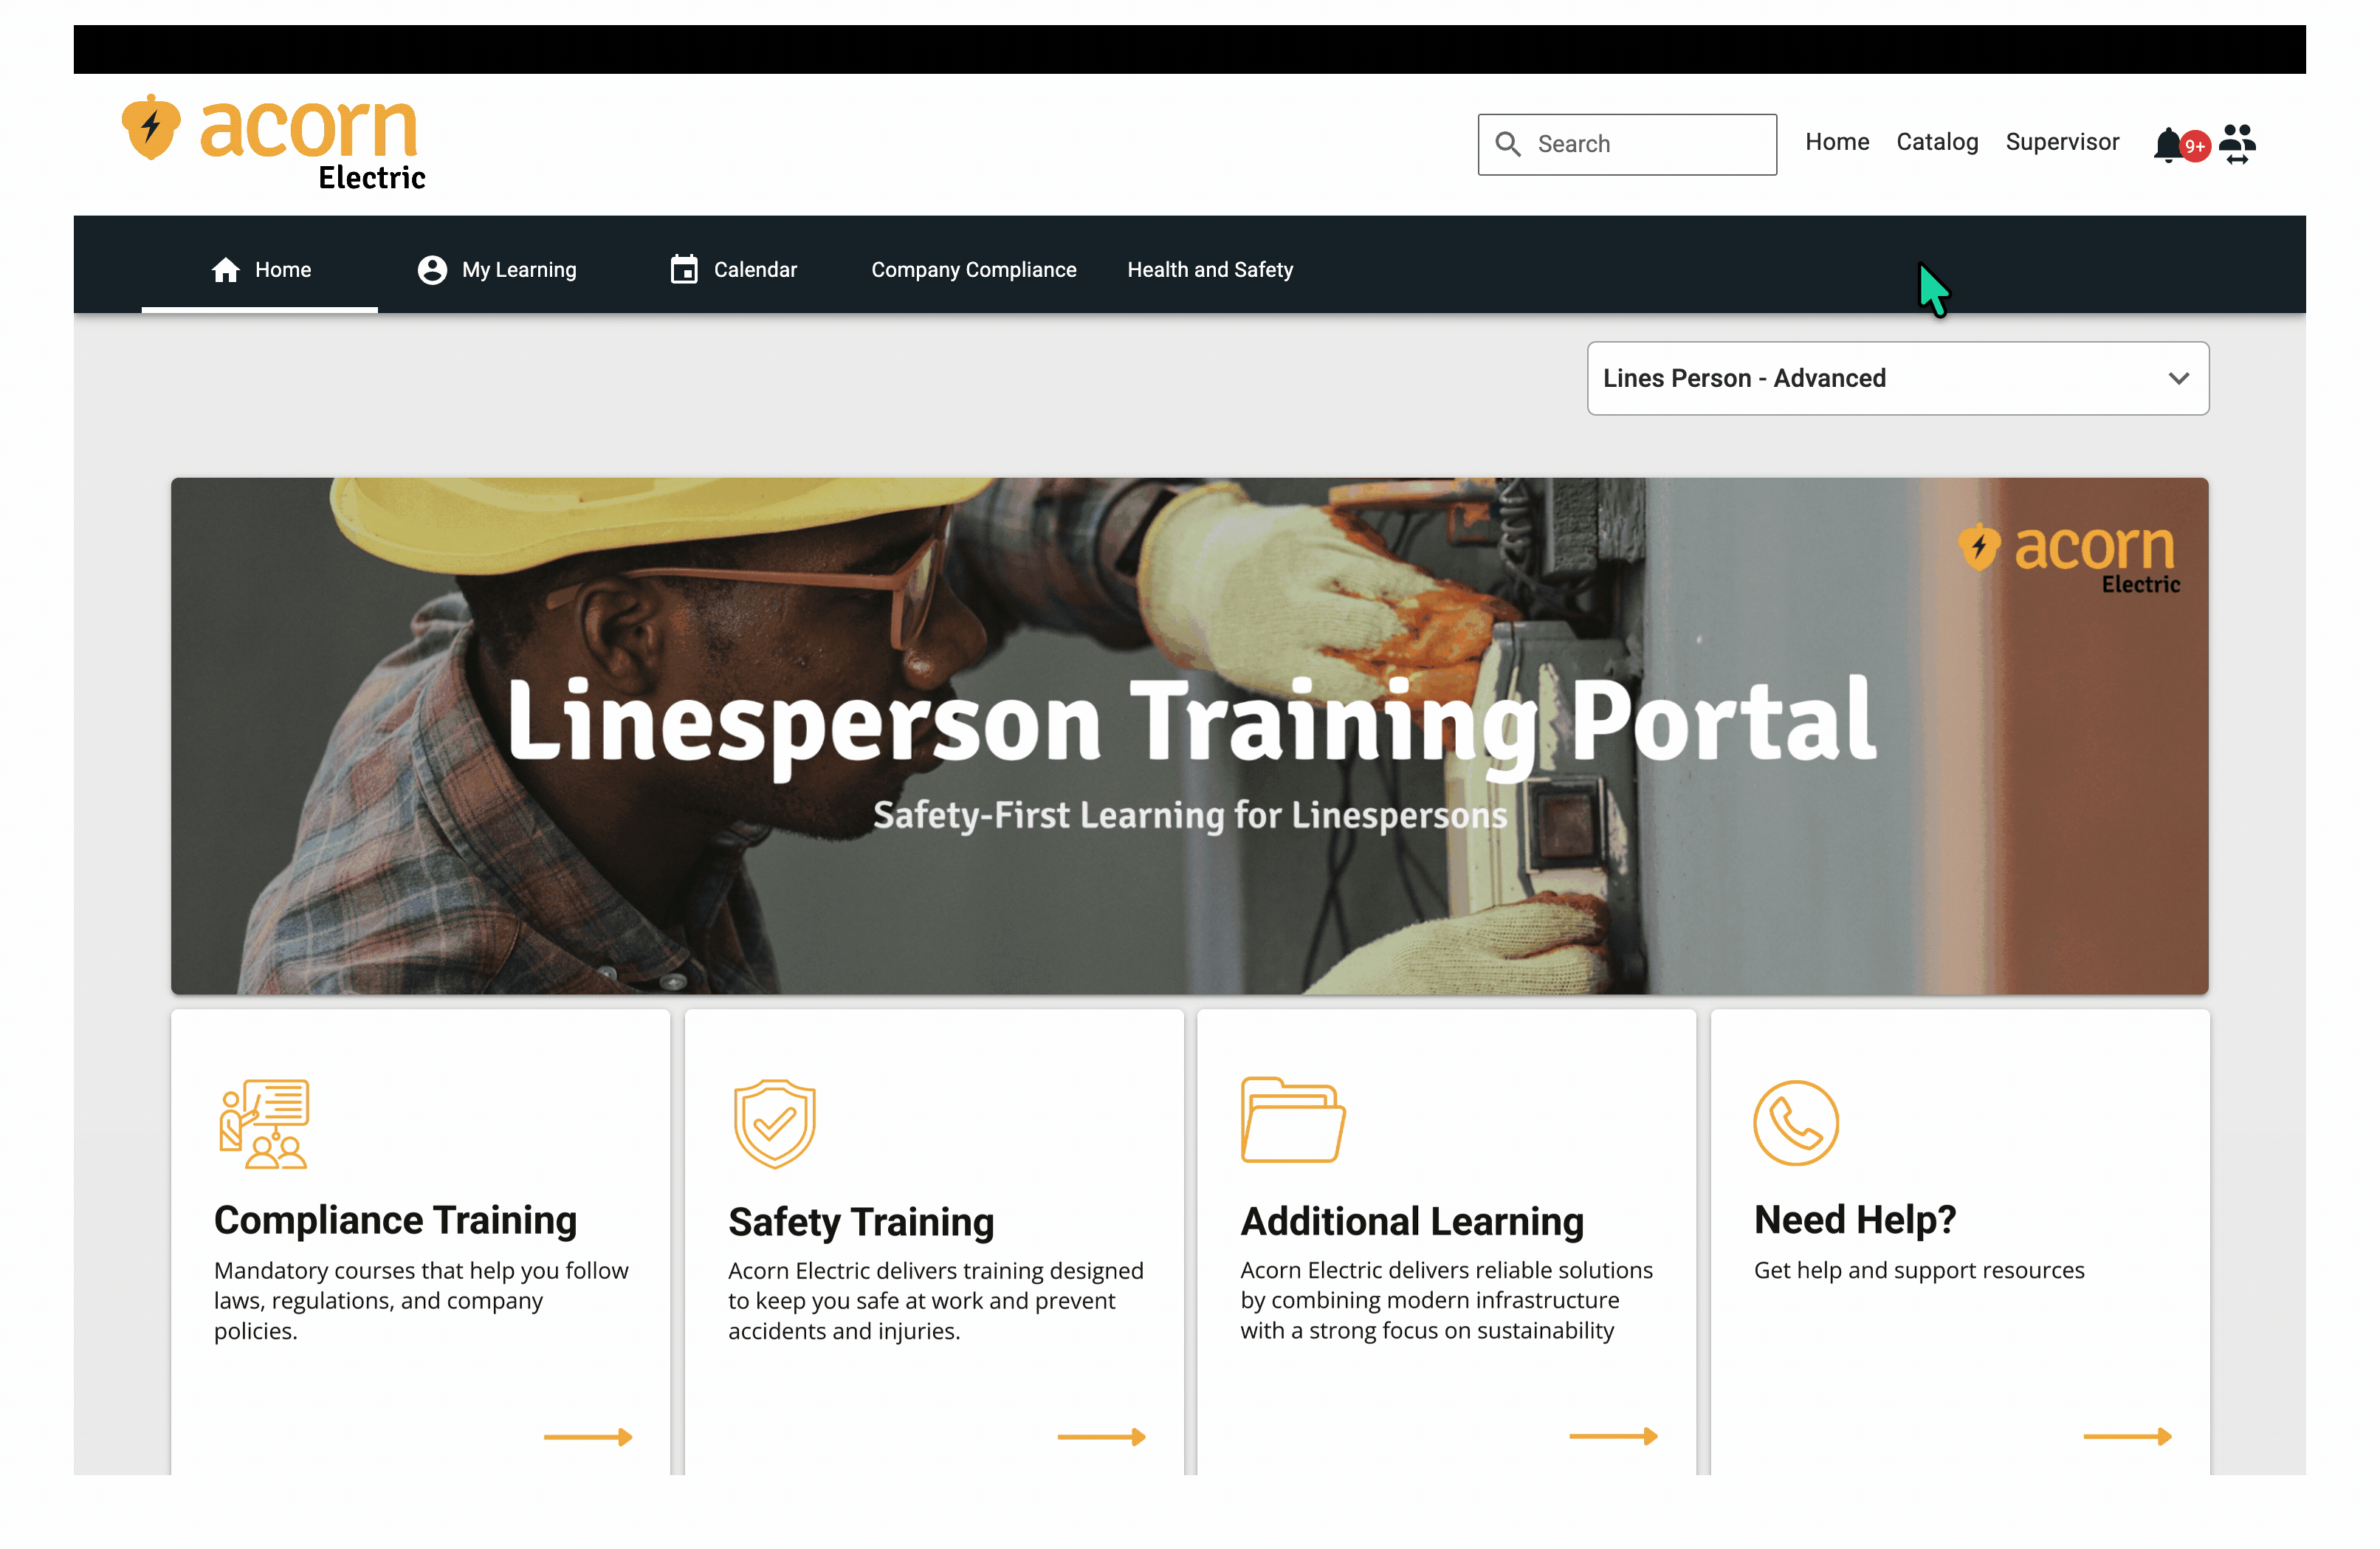2380x1549 pixels.
Task: Click the switch user people icon
Action: pos(2237,144)
